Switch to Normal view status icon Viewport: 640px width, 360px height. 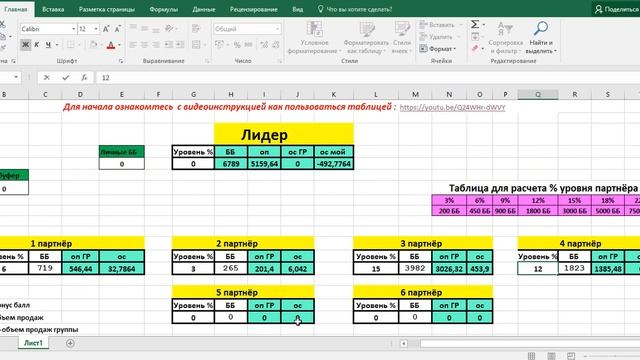(x=531, y=356)
